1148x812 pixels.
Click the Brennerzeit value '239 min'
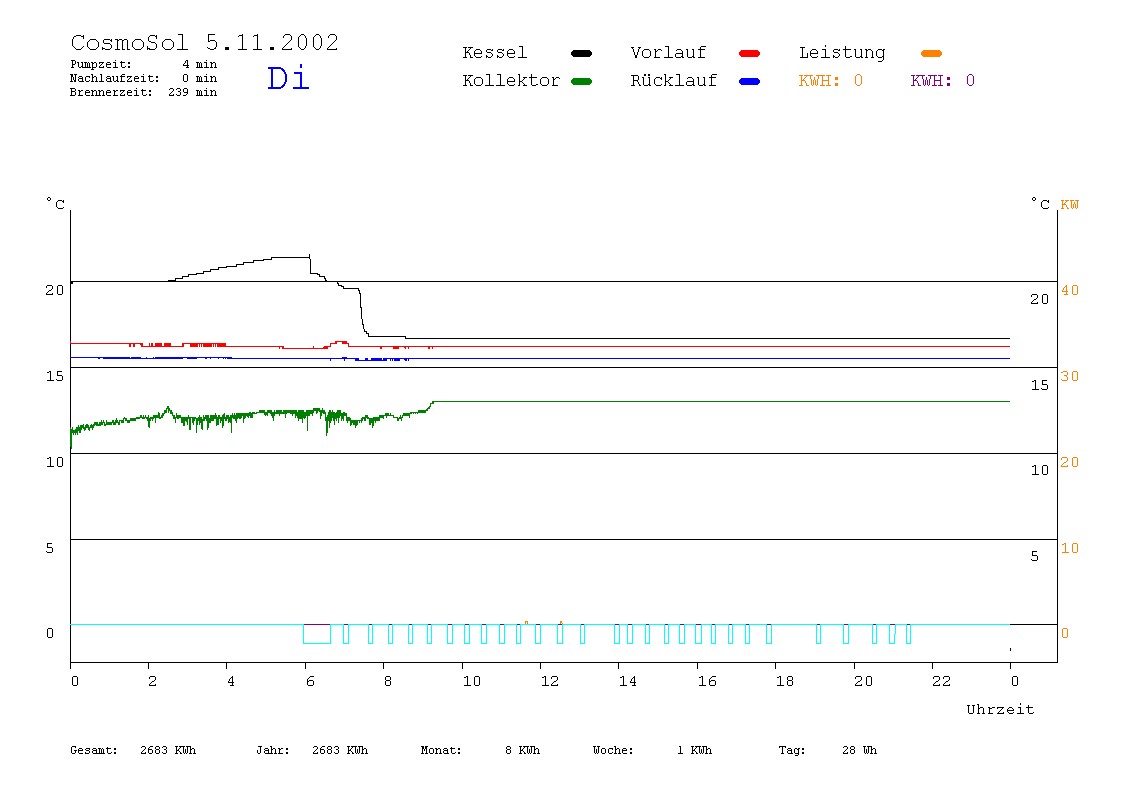[193, 92]
